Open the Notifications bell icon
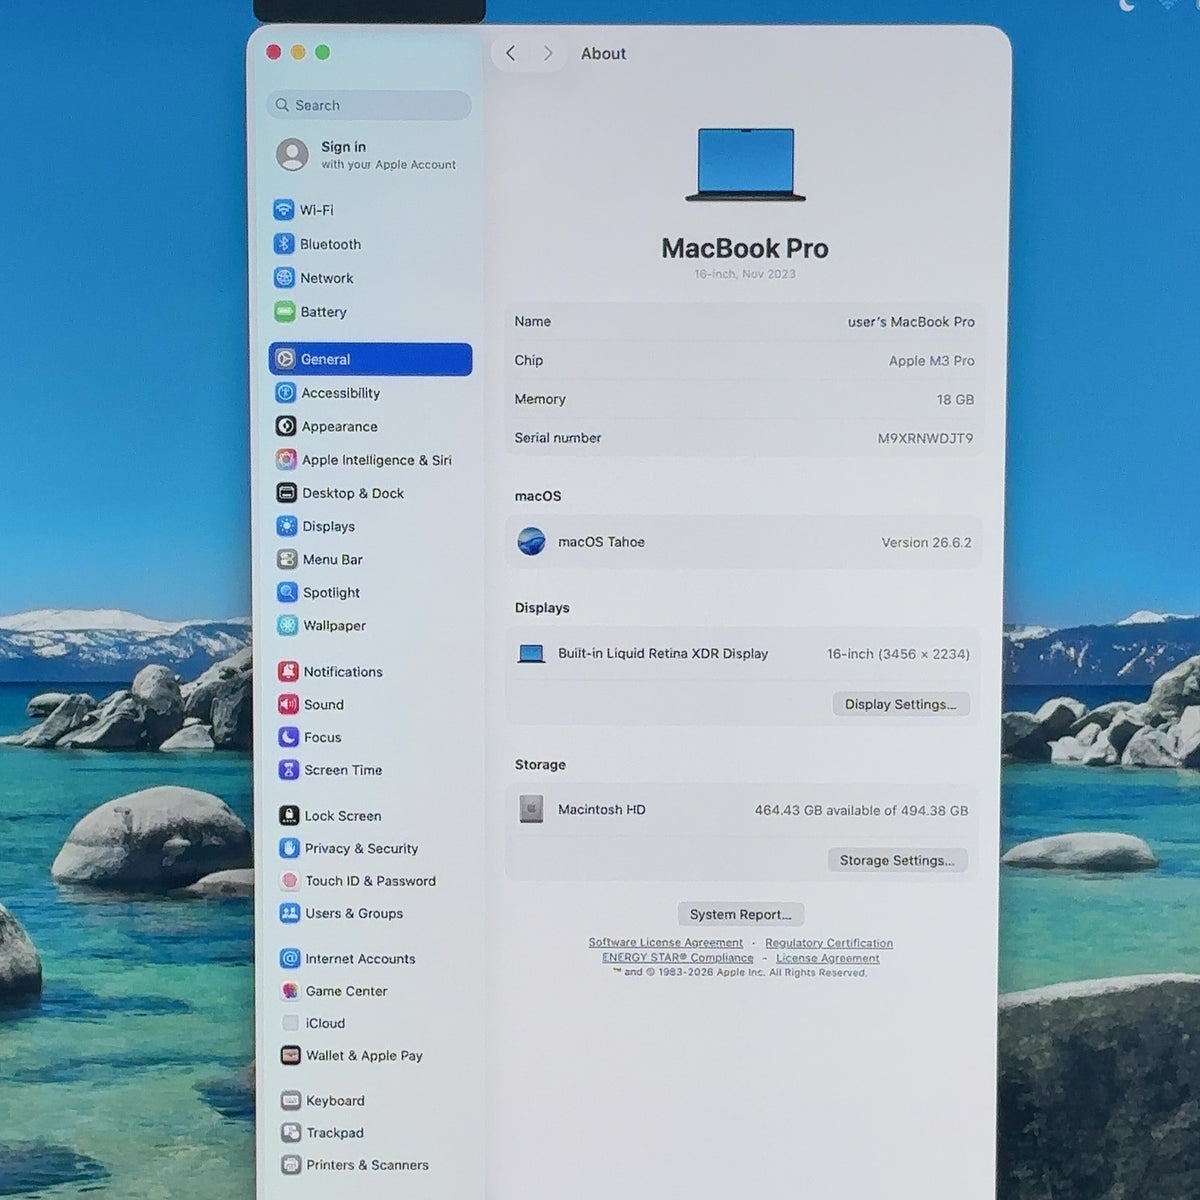This screenshot has height=1200, width=1200. pos(288,672)
